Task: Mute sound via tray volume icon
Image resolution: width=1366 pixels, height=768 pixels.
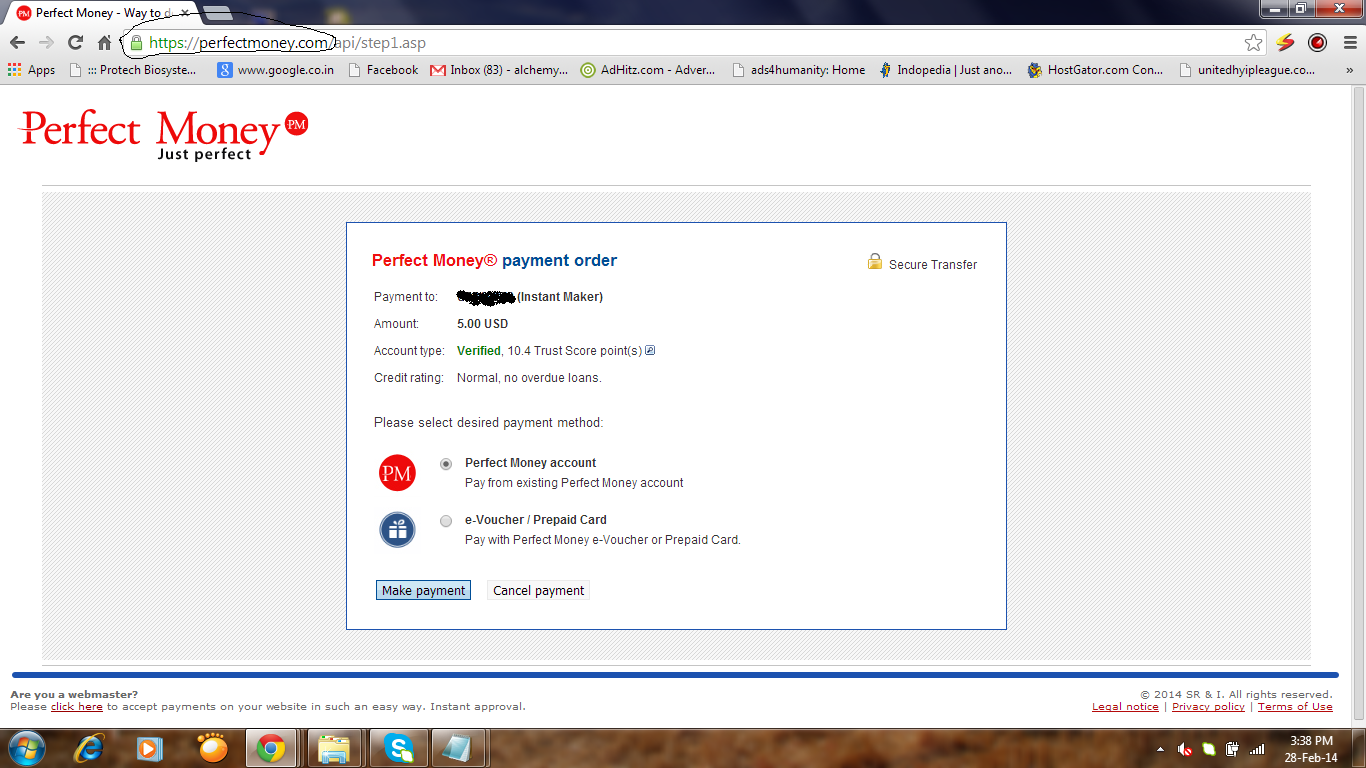Action: click(x=1184, y=749)
